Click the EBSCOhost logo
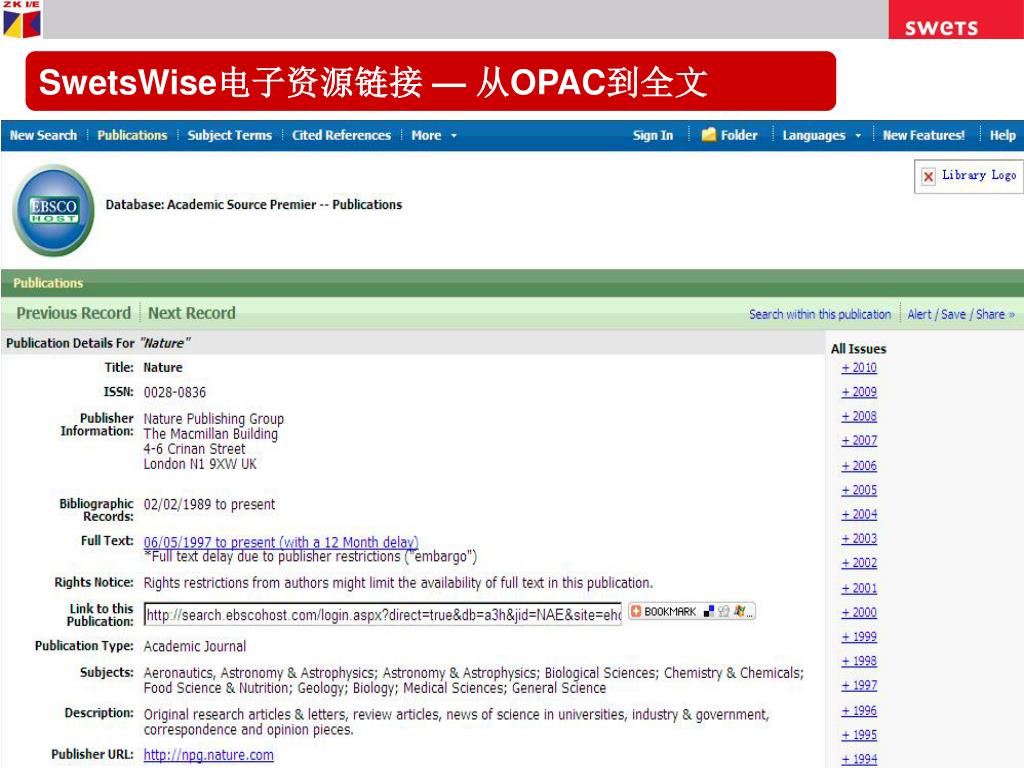 pos(54,210)
